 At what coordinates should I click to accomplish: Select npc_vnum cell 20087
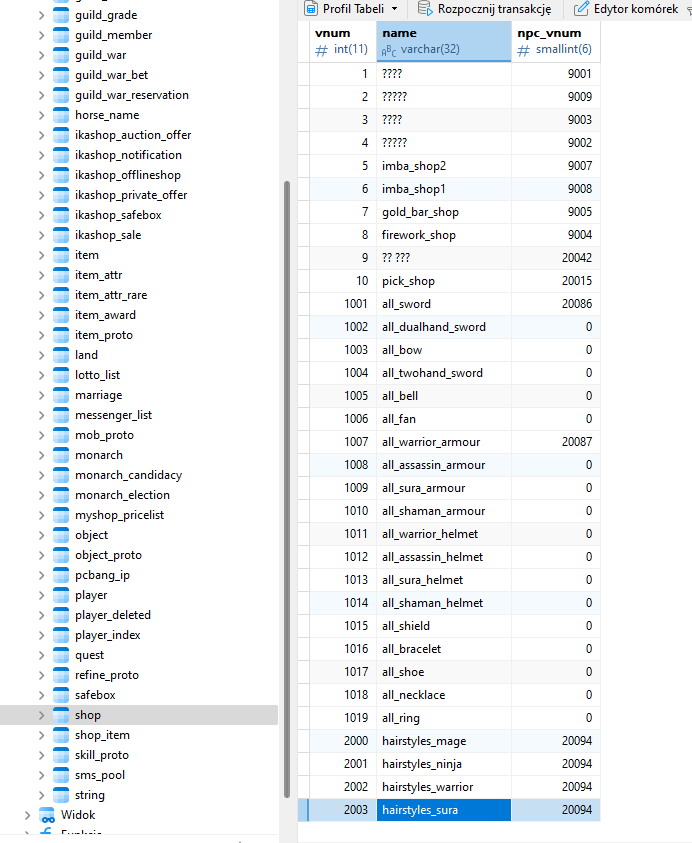click(555, 442)
